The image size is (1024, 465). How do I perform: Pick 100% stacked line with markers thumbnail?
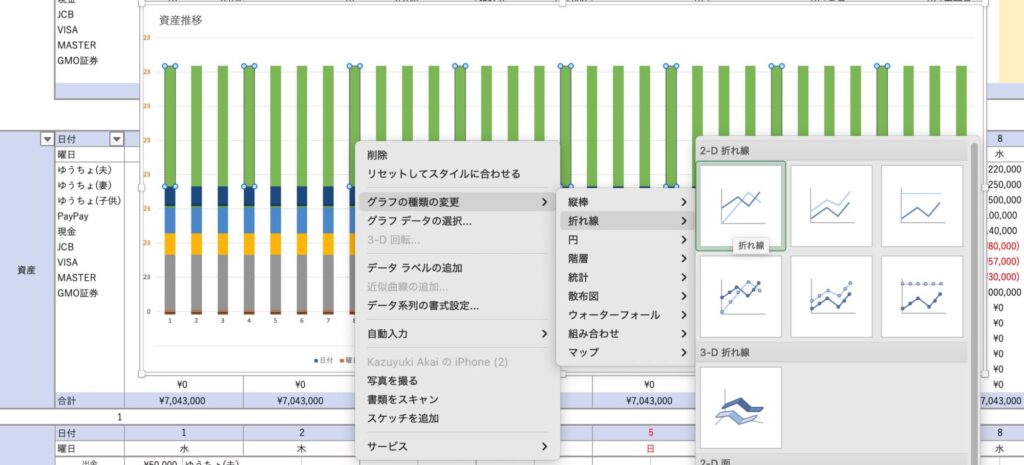click(x=921, y=296)
